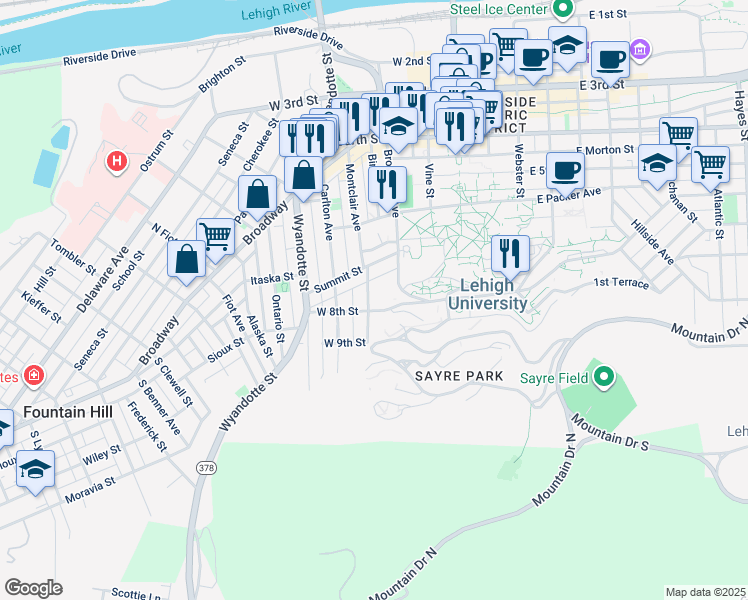Viewport: 748px width, 600px height.
Task: Open the shopping bag marker below N Fiot
Action: tap(187, 260)
